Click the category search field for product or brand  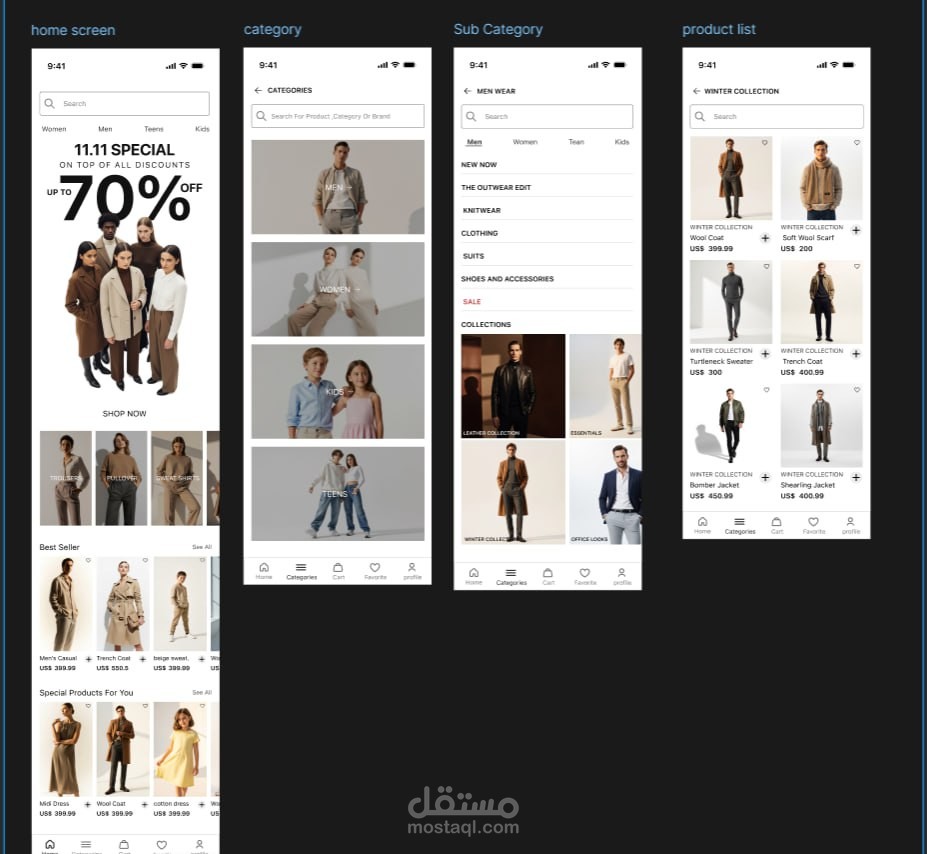point(338,116)
